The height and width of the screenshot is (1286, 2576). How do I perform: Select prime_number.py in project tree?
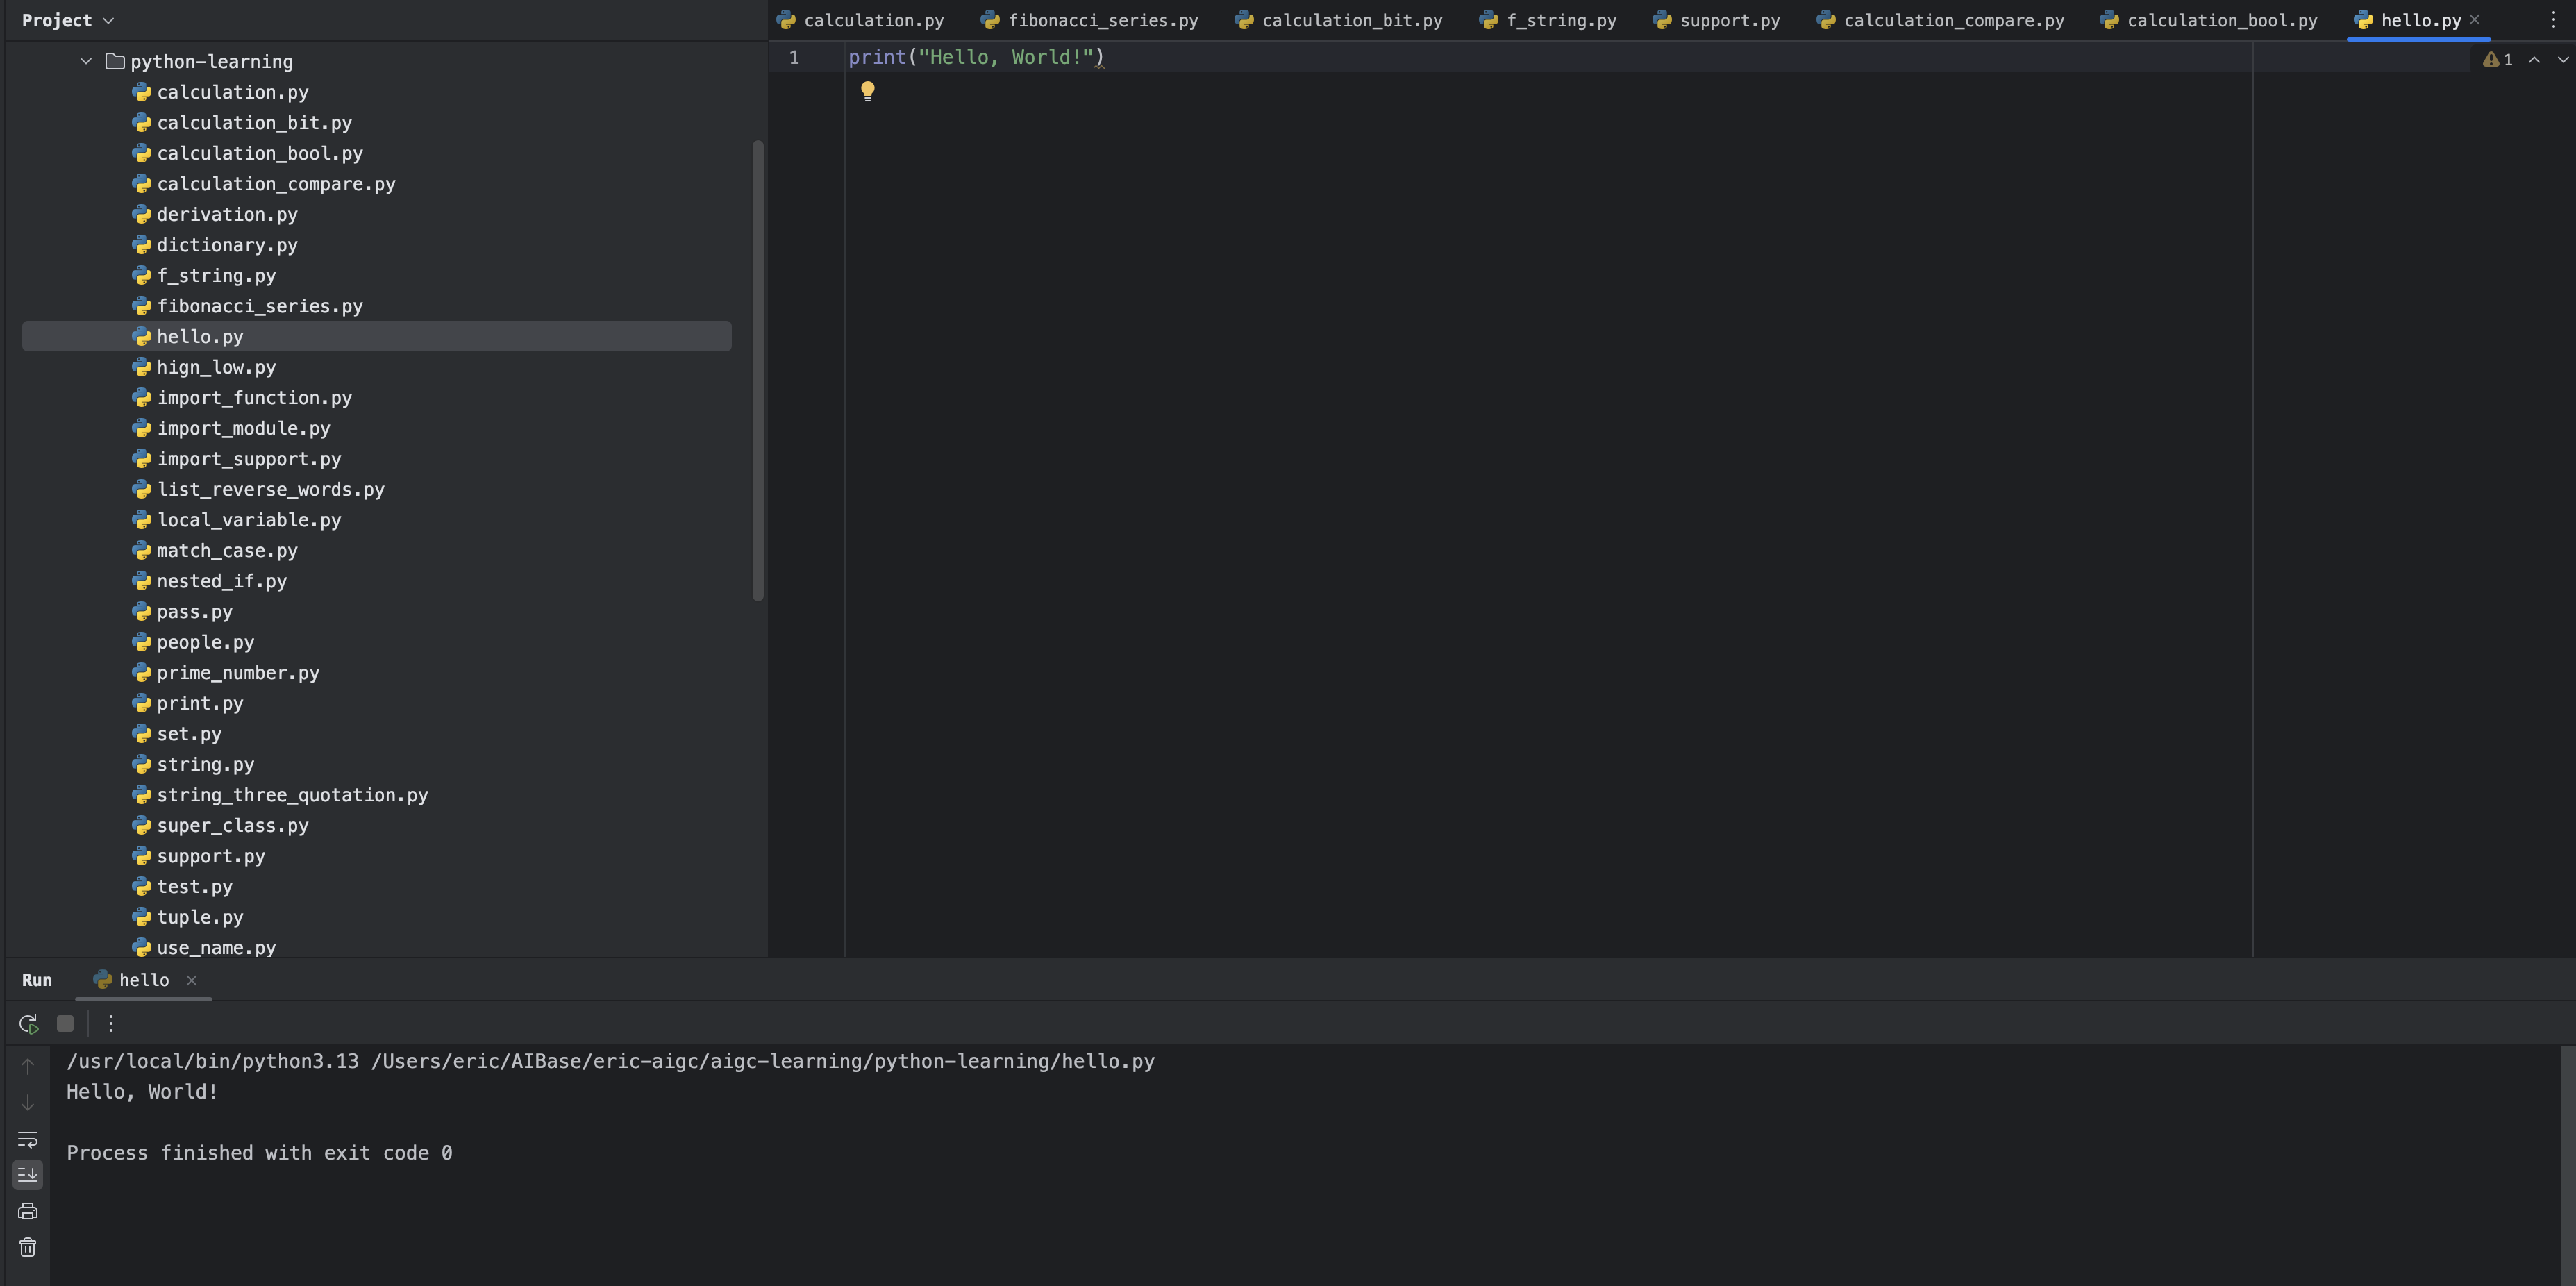[x=225, y=673]
